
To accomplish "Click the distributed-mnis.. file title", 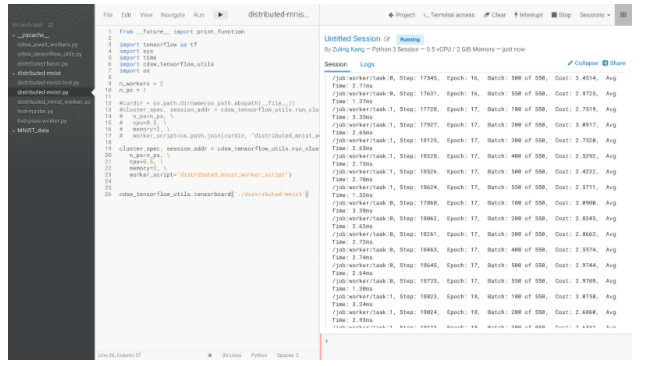I will (x=278, y=14).
